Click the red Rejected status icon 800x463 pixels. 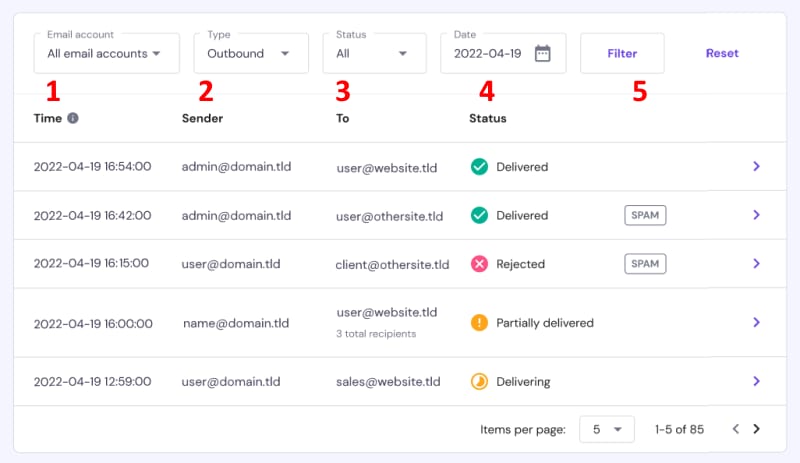(x=479, y=264)
